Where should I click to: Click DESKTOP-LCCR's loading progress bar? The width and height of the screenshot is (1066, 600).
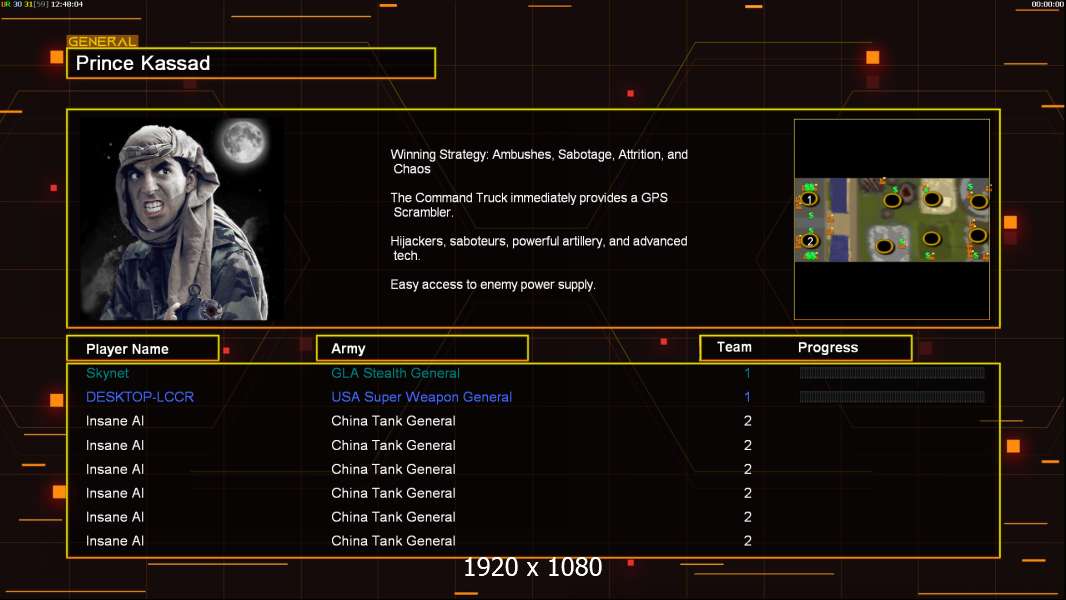coord(892,396)
